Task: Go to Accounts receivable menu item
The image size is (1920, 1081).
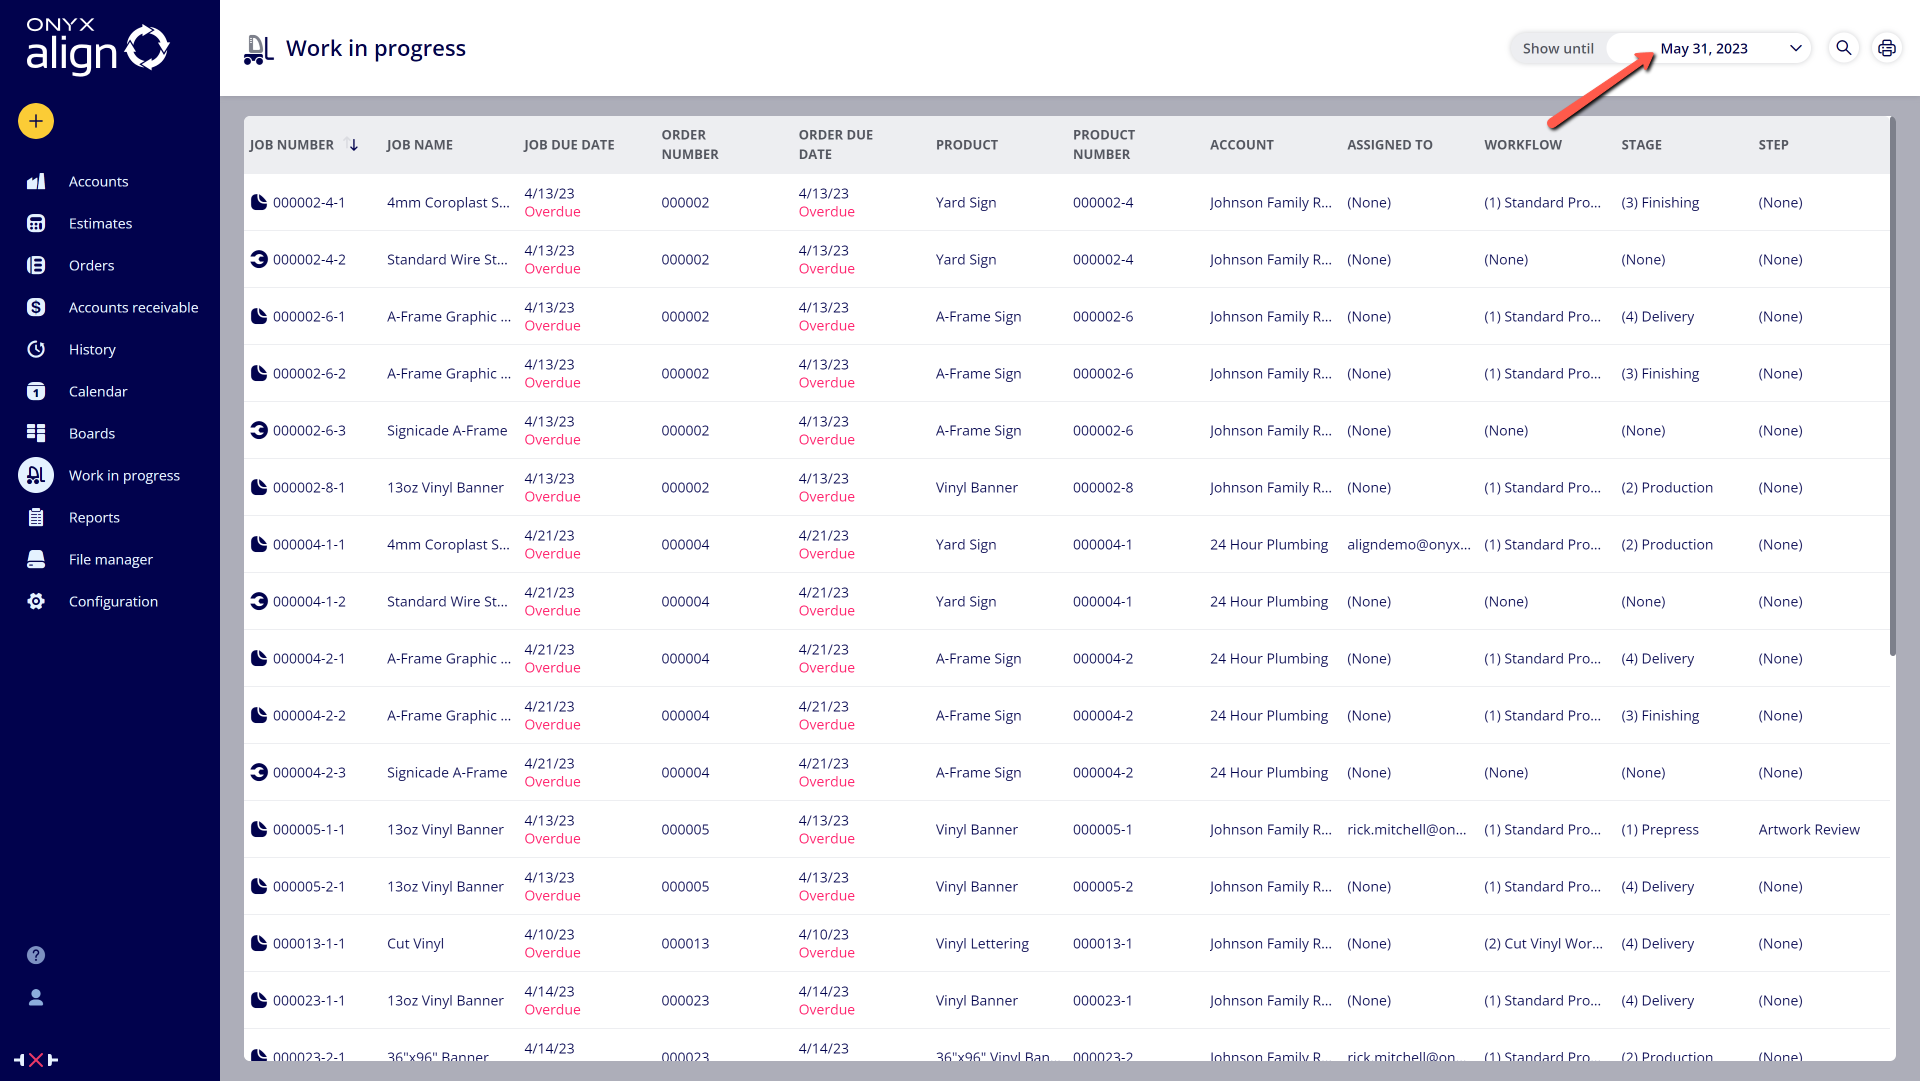Action: [x=133, y=307]
